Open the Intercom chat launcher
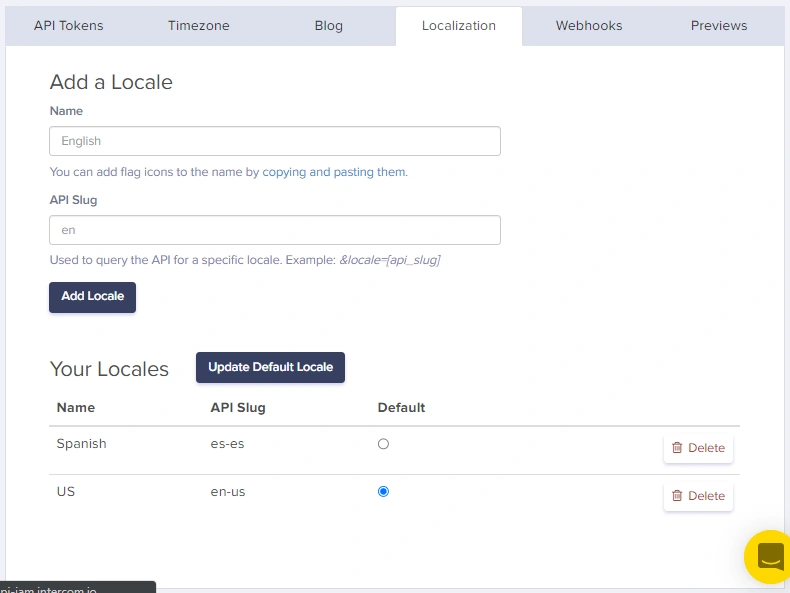Image resolution: width=790 pixels, height=593 pixels. [x=769, y=556]
